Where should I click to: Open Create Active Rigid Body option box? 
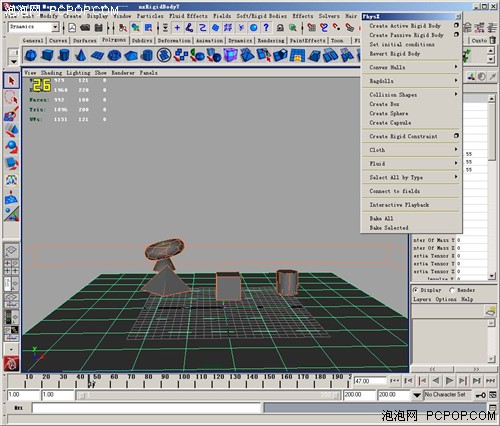(456, 25)
